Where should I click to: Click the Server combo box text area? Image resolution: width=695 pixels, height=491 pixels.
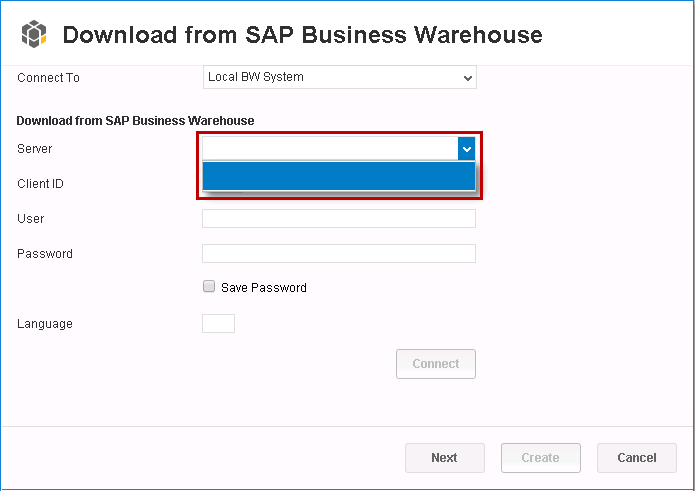330,149
